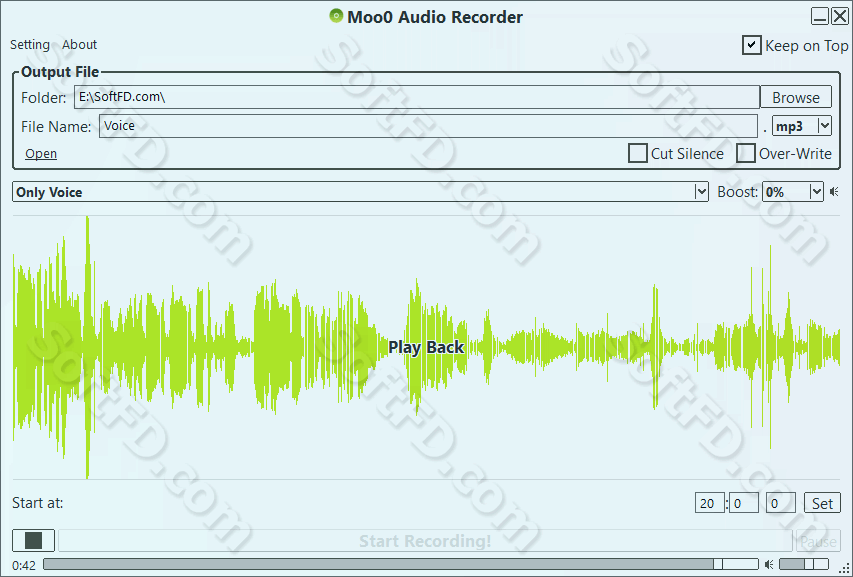Viewport: 853px width, 577px height.
Task: Click the Open output folder link
Action: pyautogui.click(x=41, y=154)
